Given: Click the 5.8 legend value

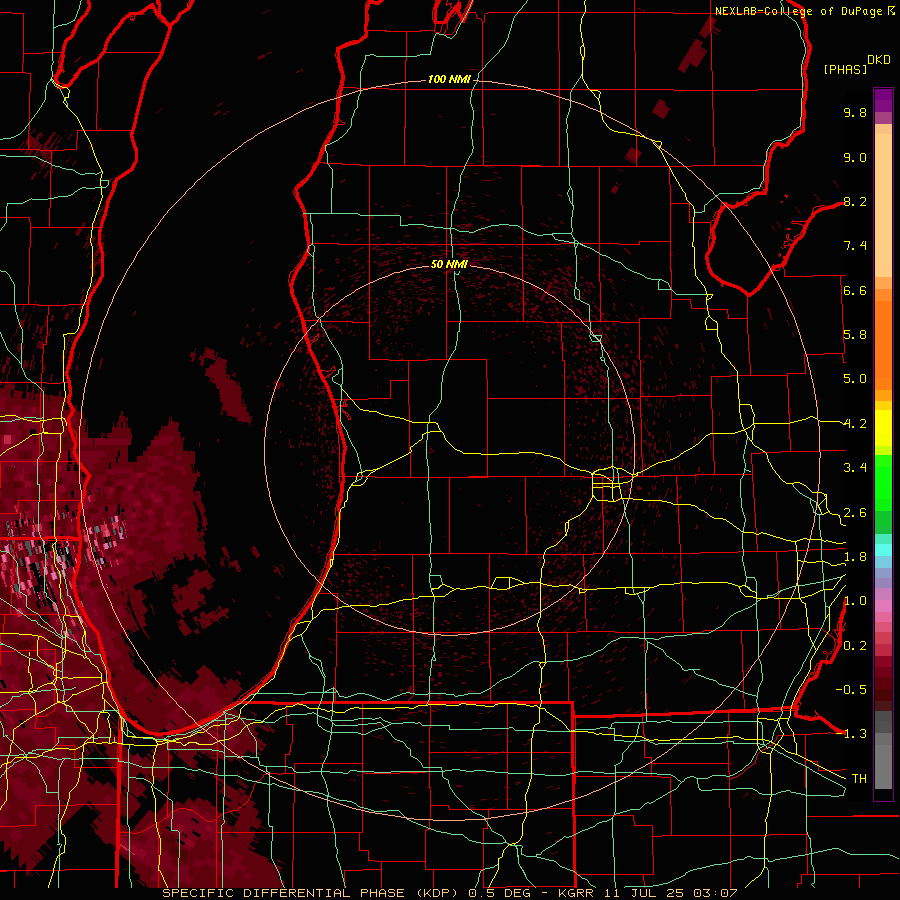Looking at the screenshot, I should click(855, 335).
